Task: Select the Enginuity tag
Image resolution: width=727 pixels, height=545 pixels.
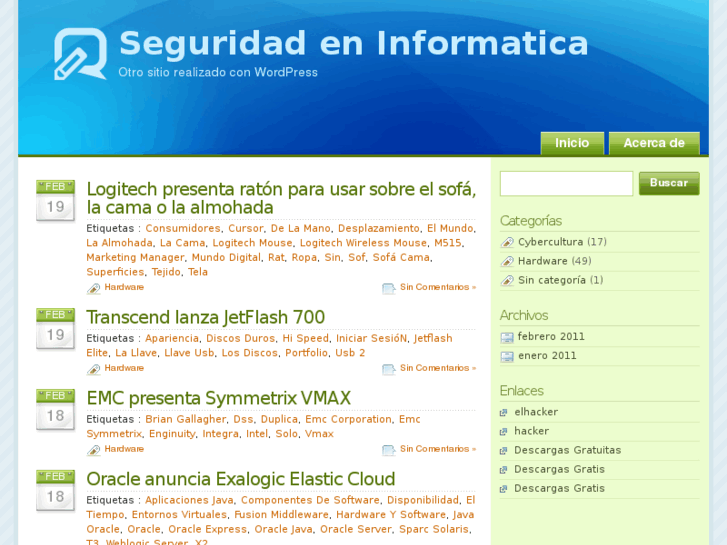Action: (x=172, y=434)
